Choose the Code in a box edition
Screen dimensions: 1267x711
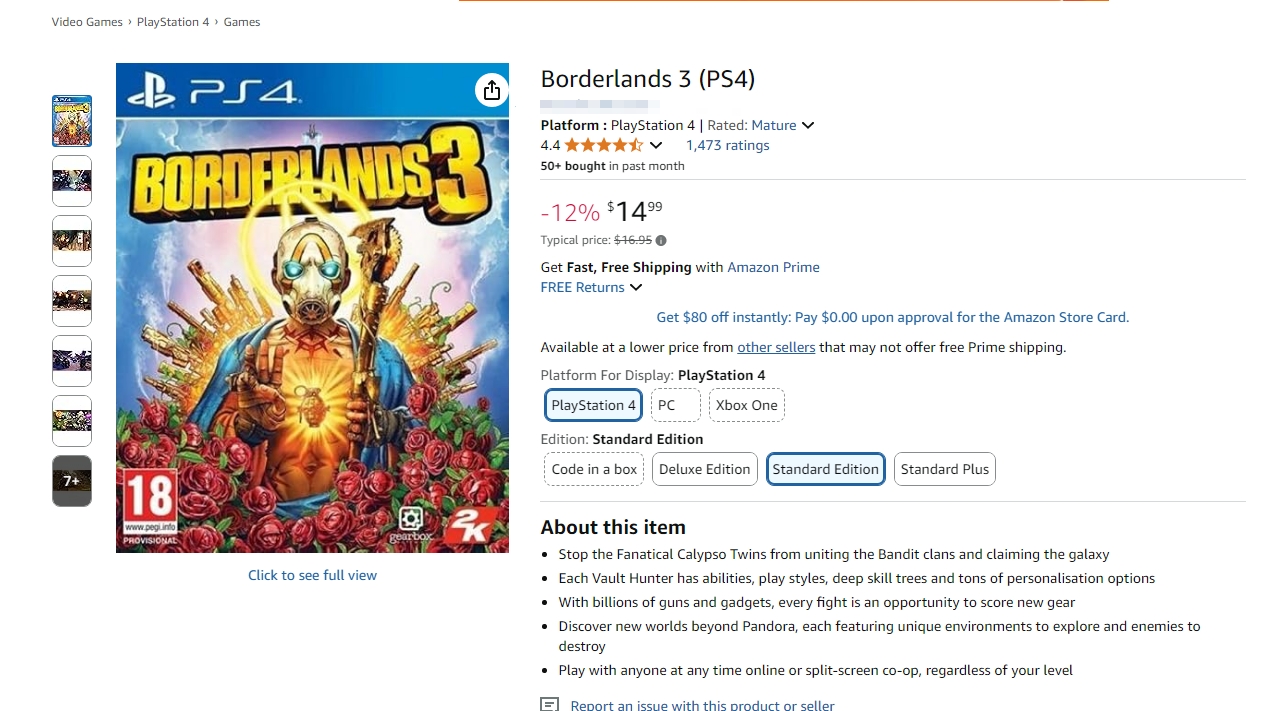[594, 469]
